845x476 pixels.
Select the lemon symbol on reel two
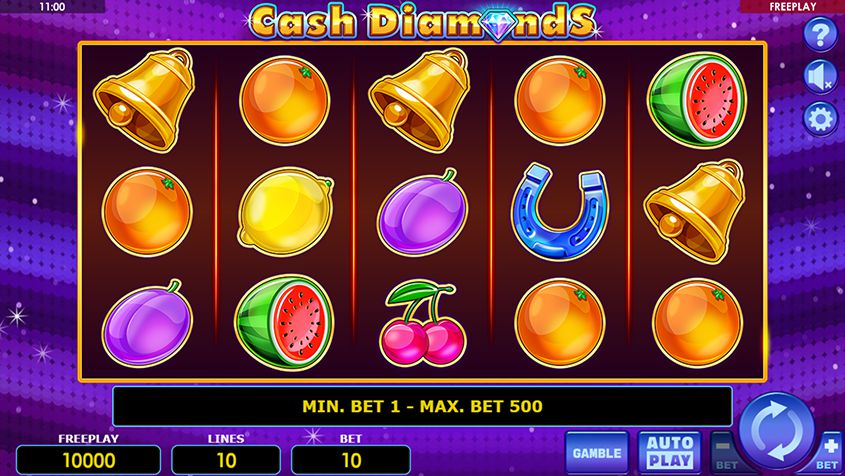pos(285,211)
